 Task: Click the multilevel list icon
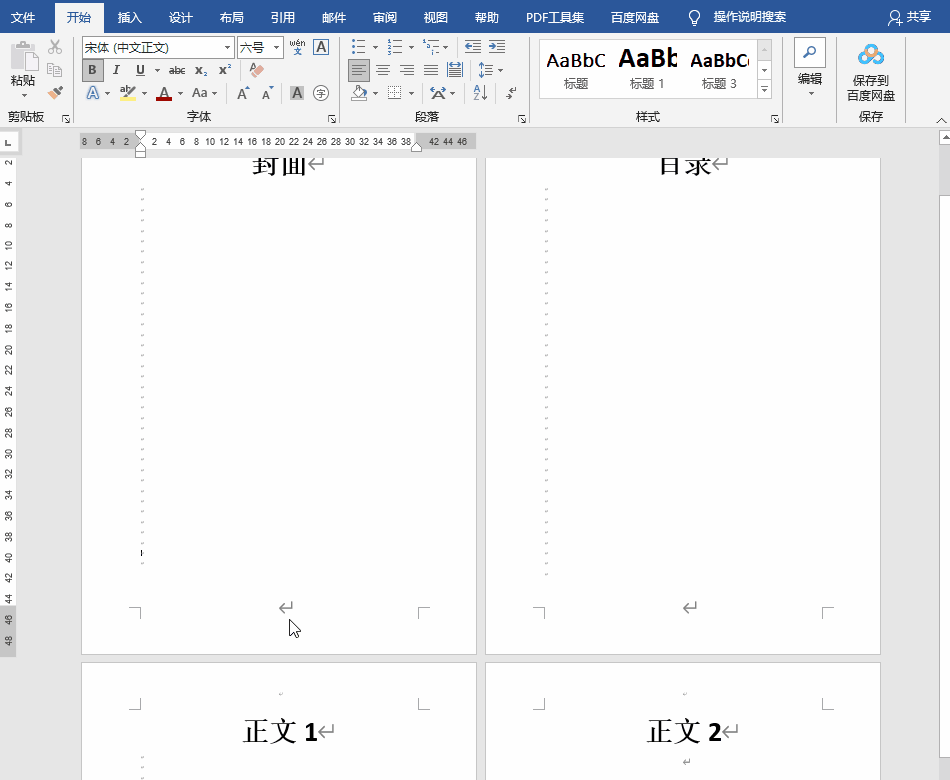point(431,47)
